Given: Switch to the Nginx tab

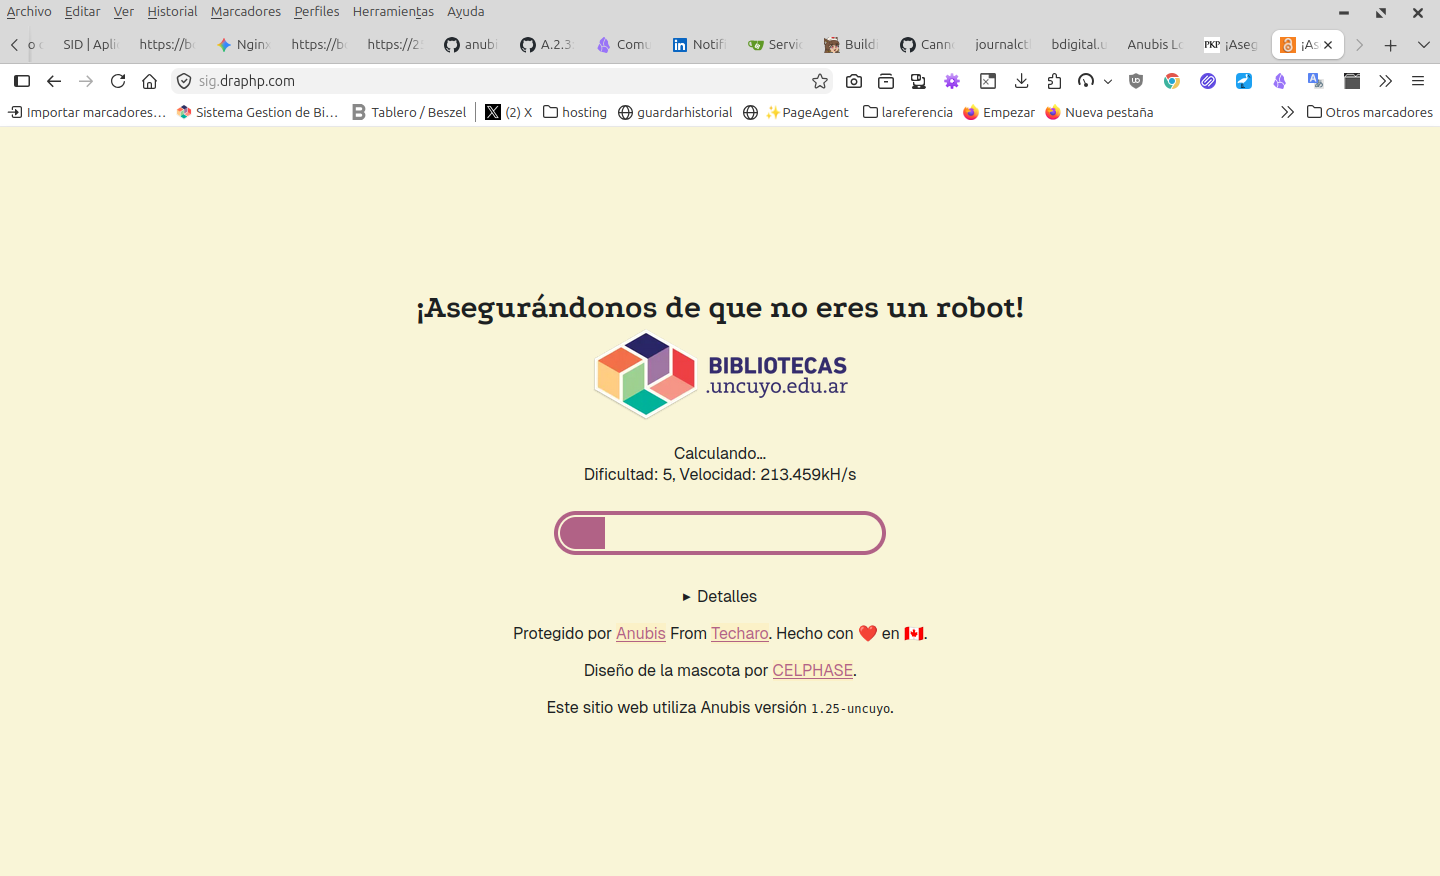Looking at the screenshot, I should pyautogui.click(x=244, y=45).
